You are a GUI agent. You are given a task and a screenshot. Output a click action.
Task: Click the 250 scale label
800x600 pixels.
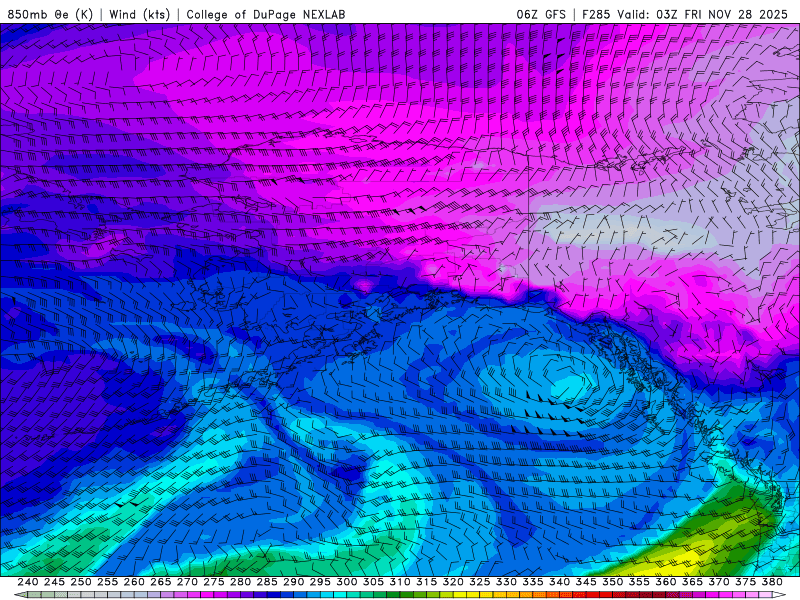(81, 582)
